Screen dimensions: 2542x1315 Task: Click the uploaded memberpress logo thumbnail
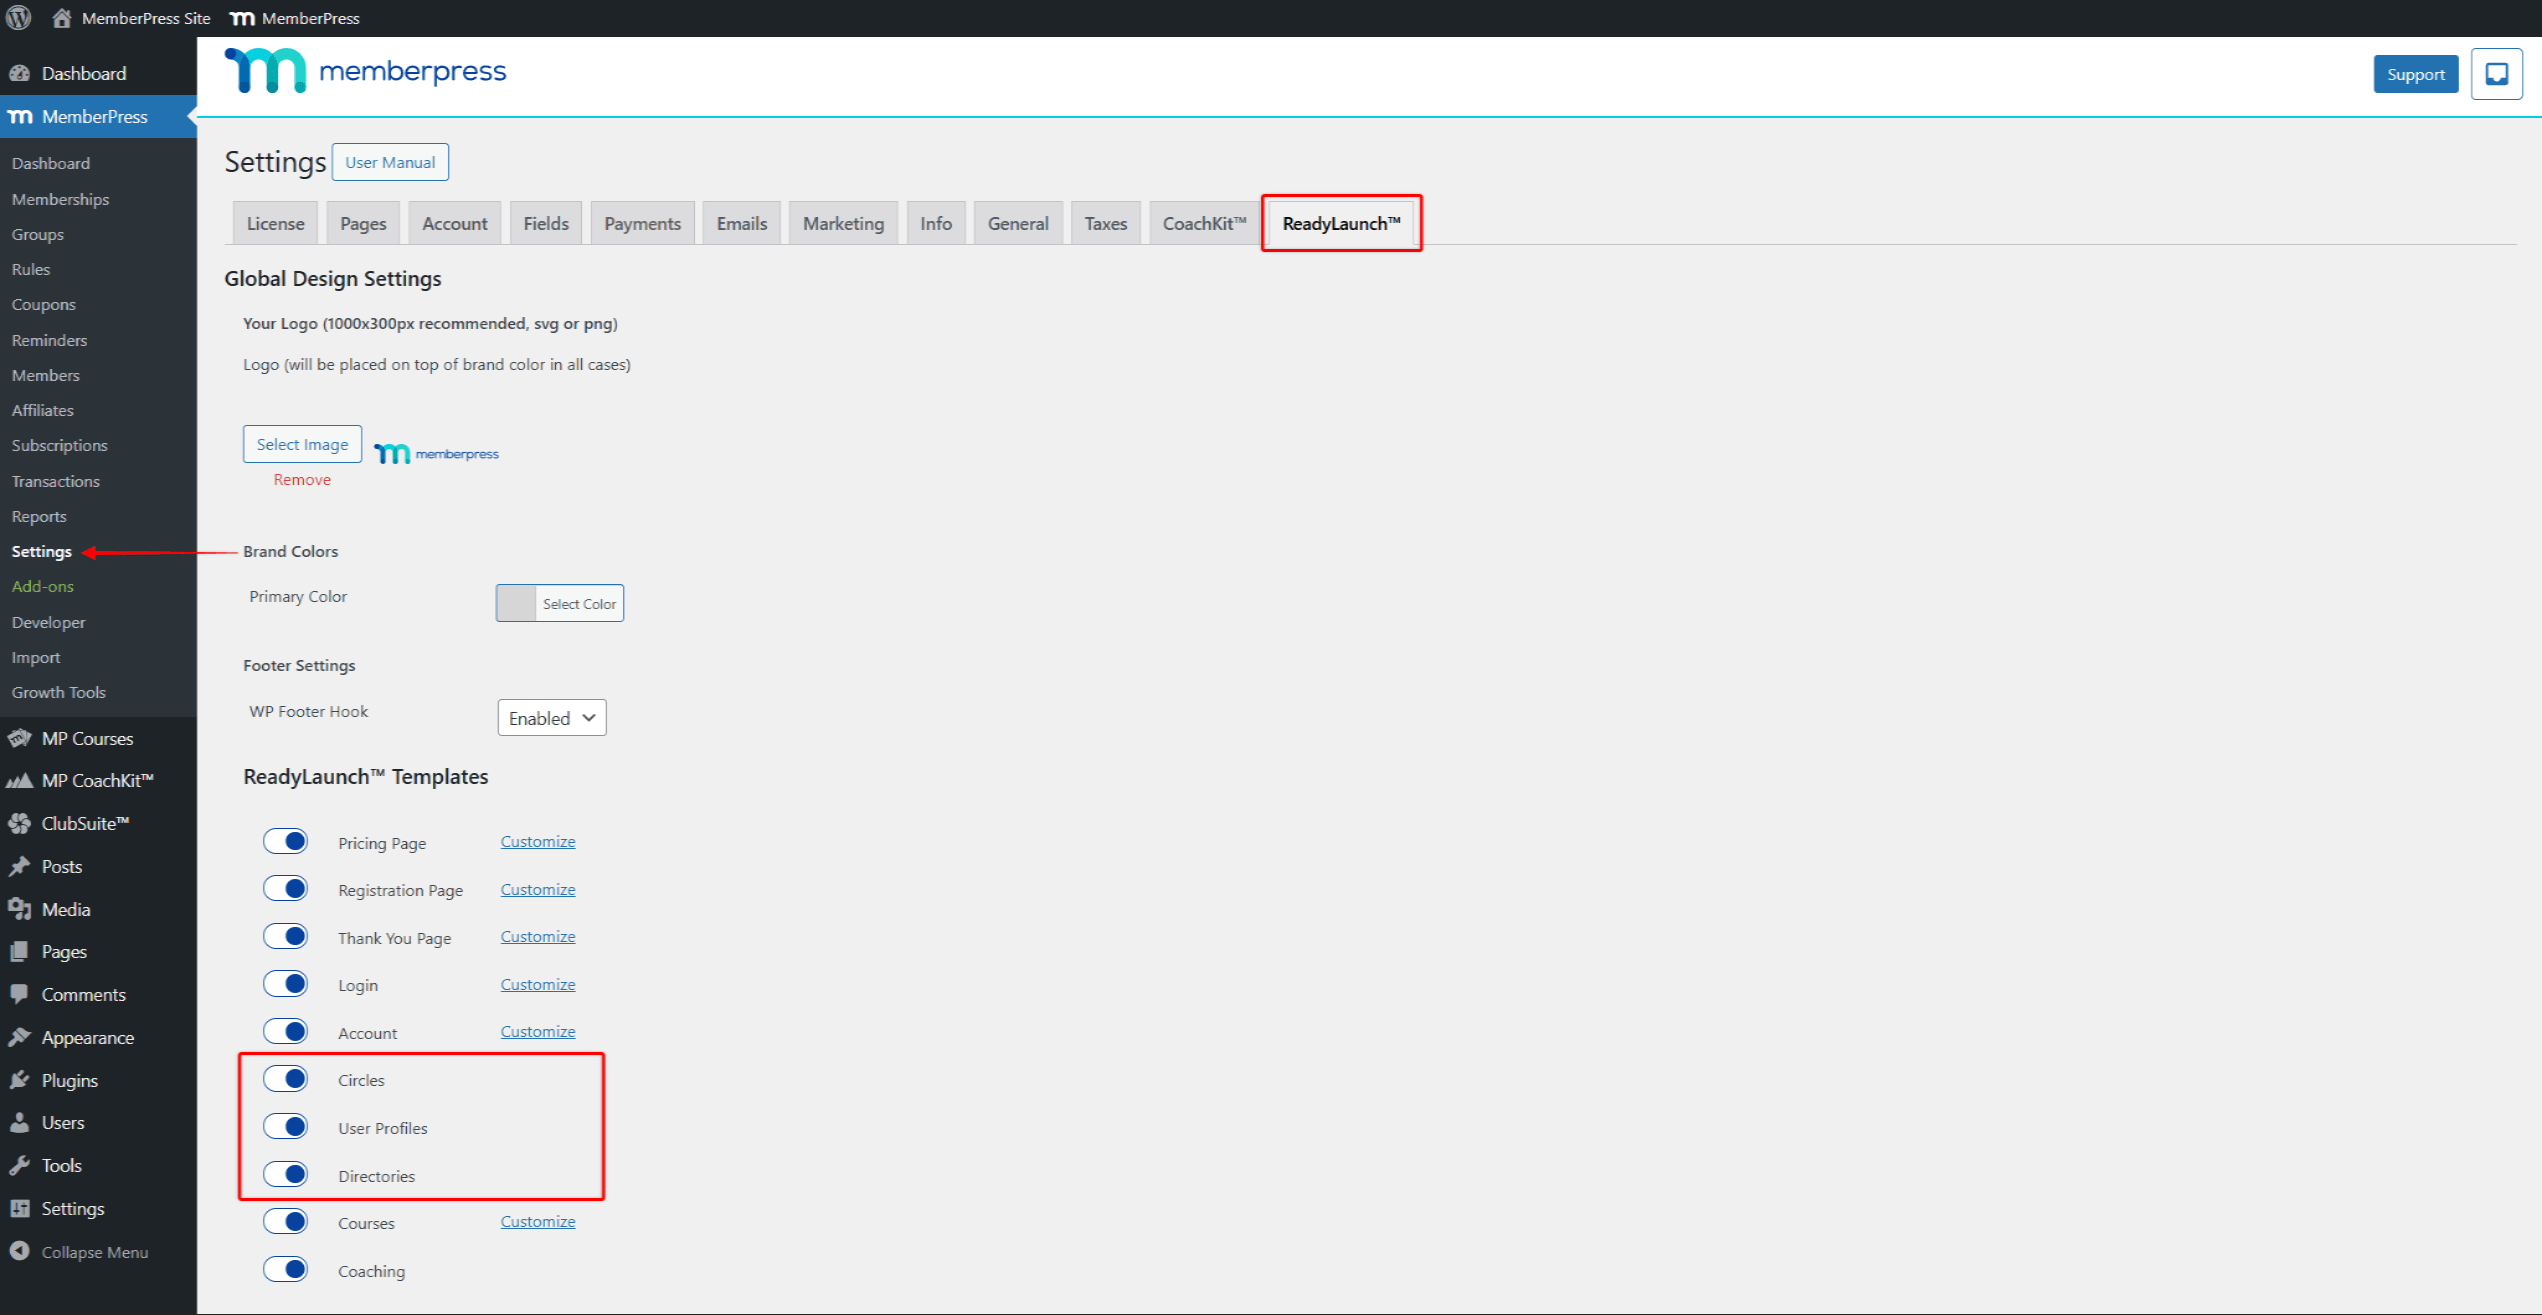click(436, 454)
